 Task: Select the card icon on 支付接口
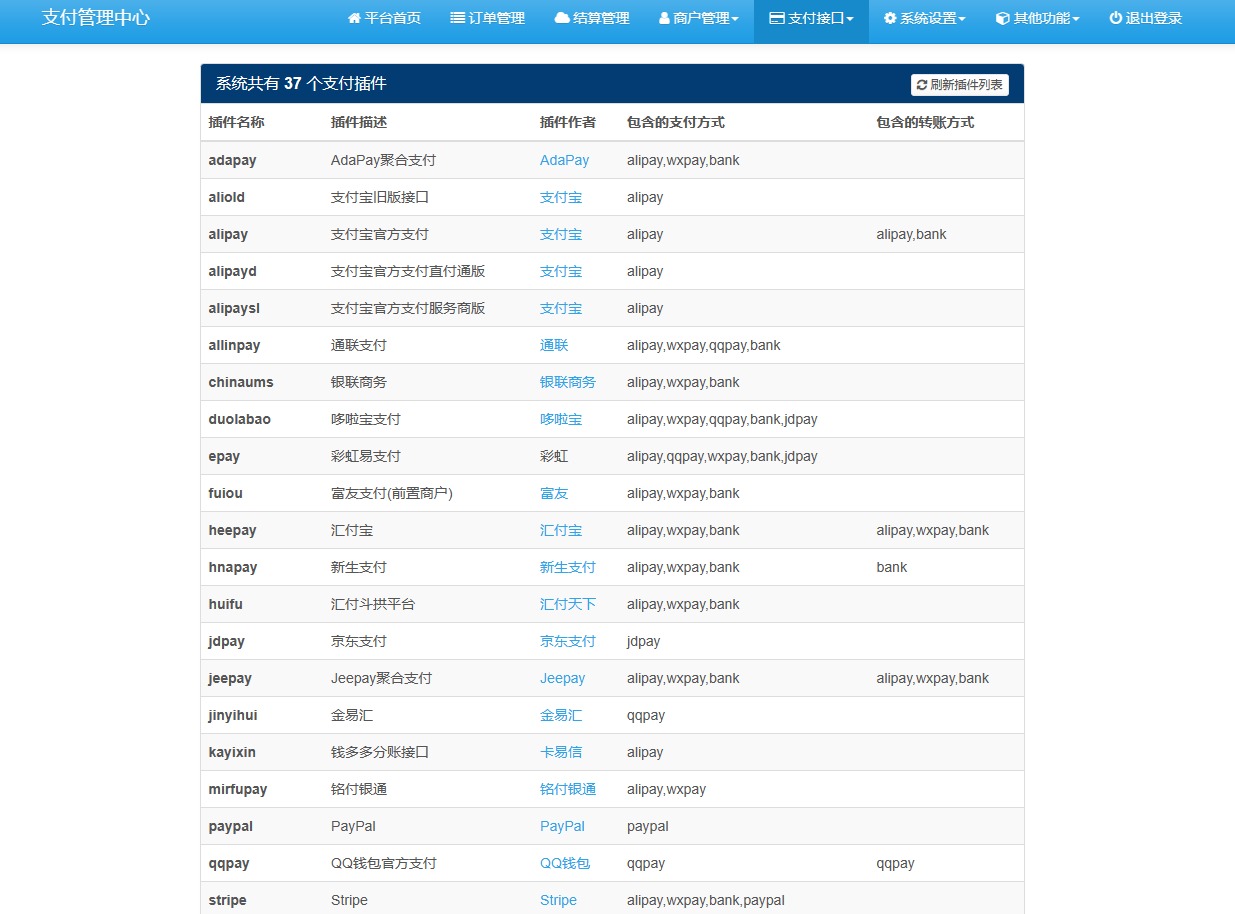click(x=775, y=17)
